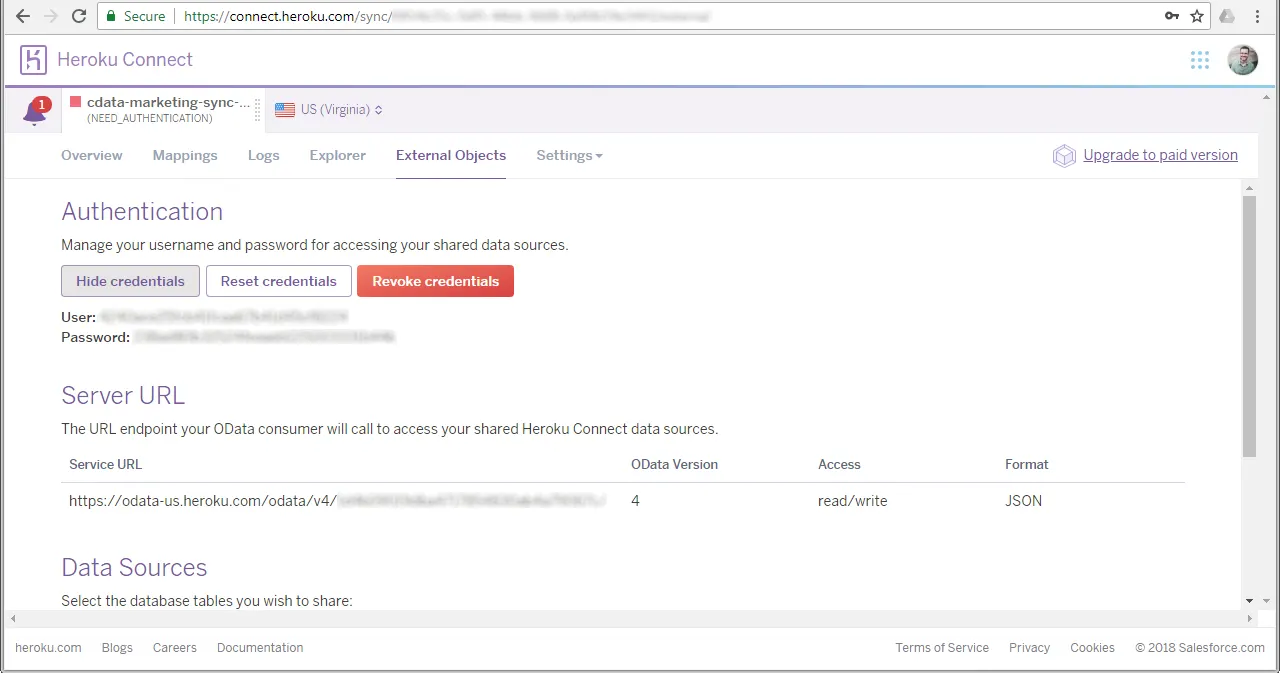
Task: Click the read/write access value
Action: click(853, 501)
